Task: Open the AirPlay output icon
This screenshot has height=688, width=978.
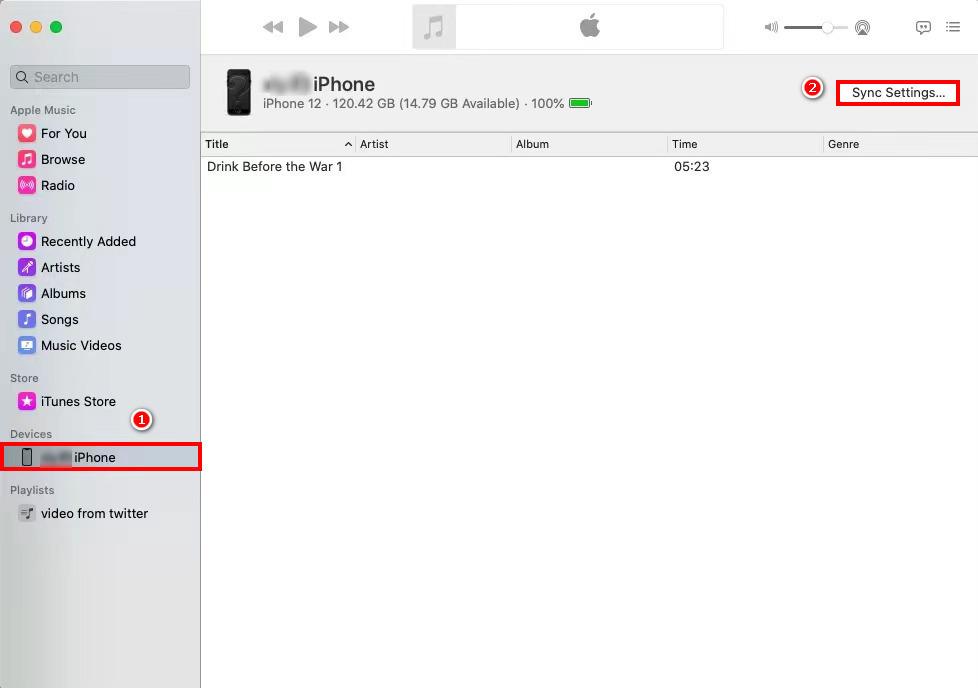Action: click(x=862, y=28)
